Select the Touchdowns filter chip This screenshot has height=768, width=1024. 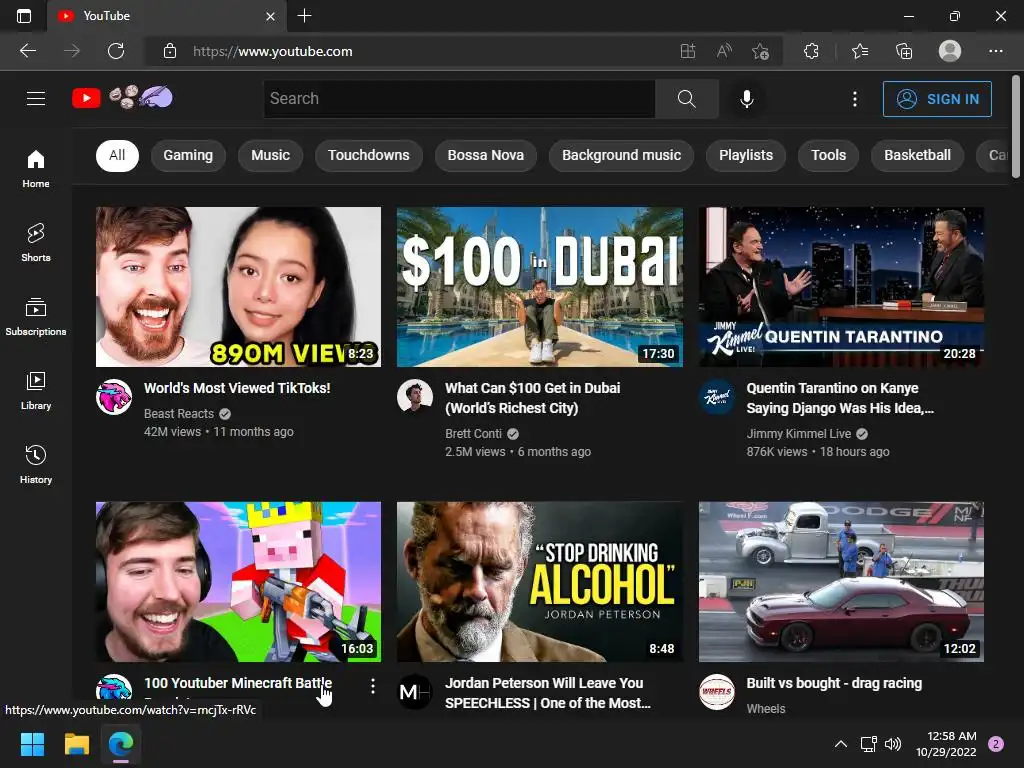(368, 155)
